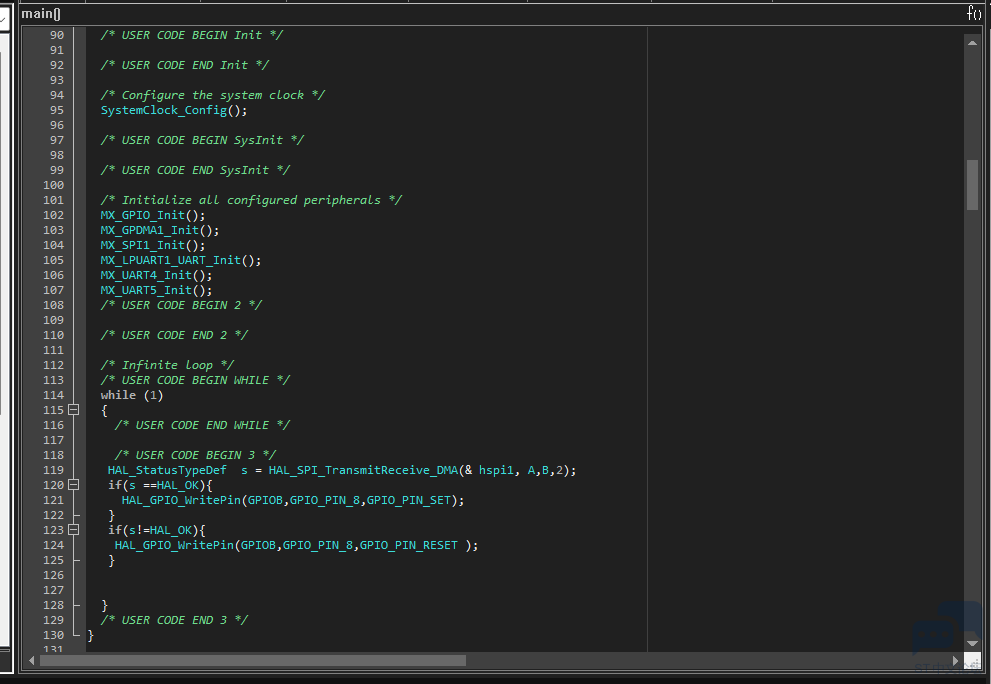Collapse the if block fold at line 120
Viewport: 991px width, 684px height.
pos(73,485)
